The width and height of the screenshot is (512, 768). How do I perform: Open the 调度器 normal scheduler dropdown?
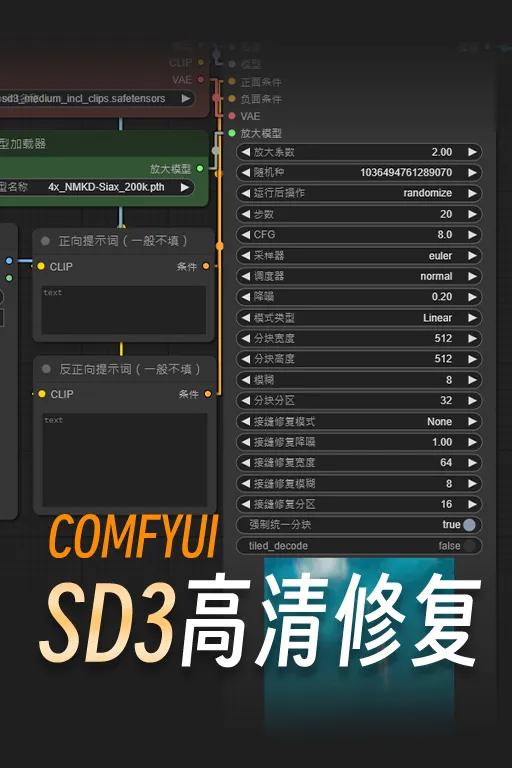(359, 276)
